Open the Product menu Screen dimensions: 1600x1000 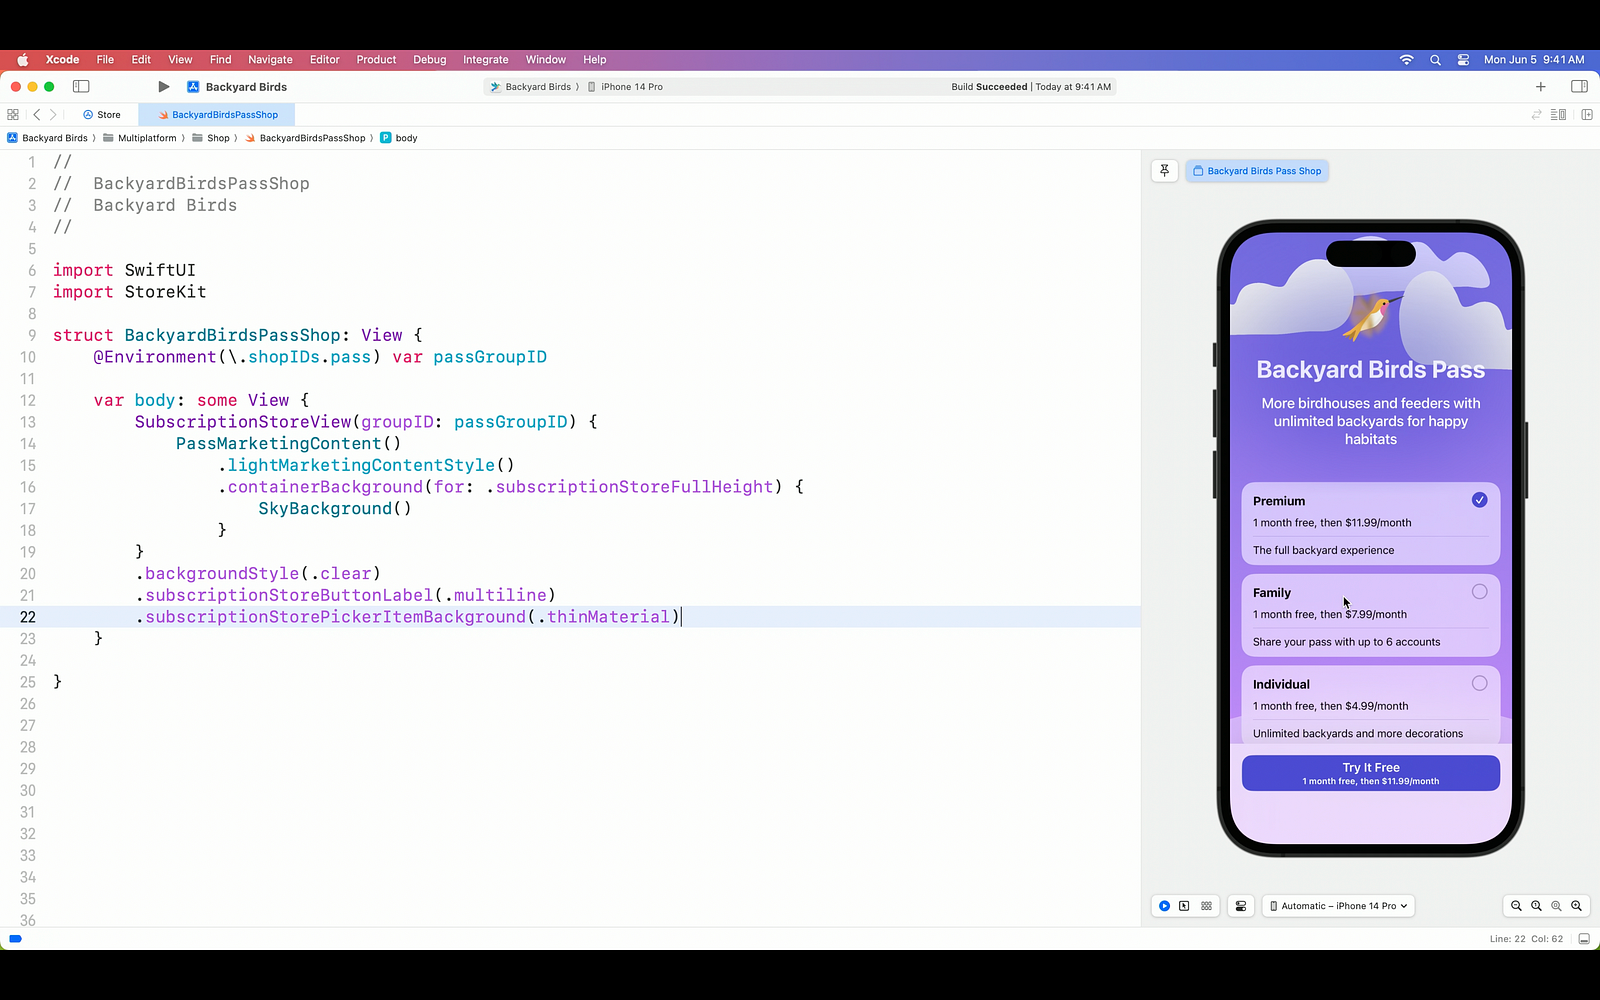(x=376, y=60)
